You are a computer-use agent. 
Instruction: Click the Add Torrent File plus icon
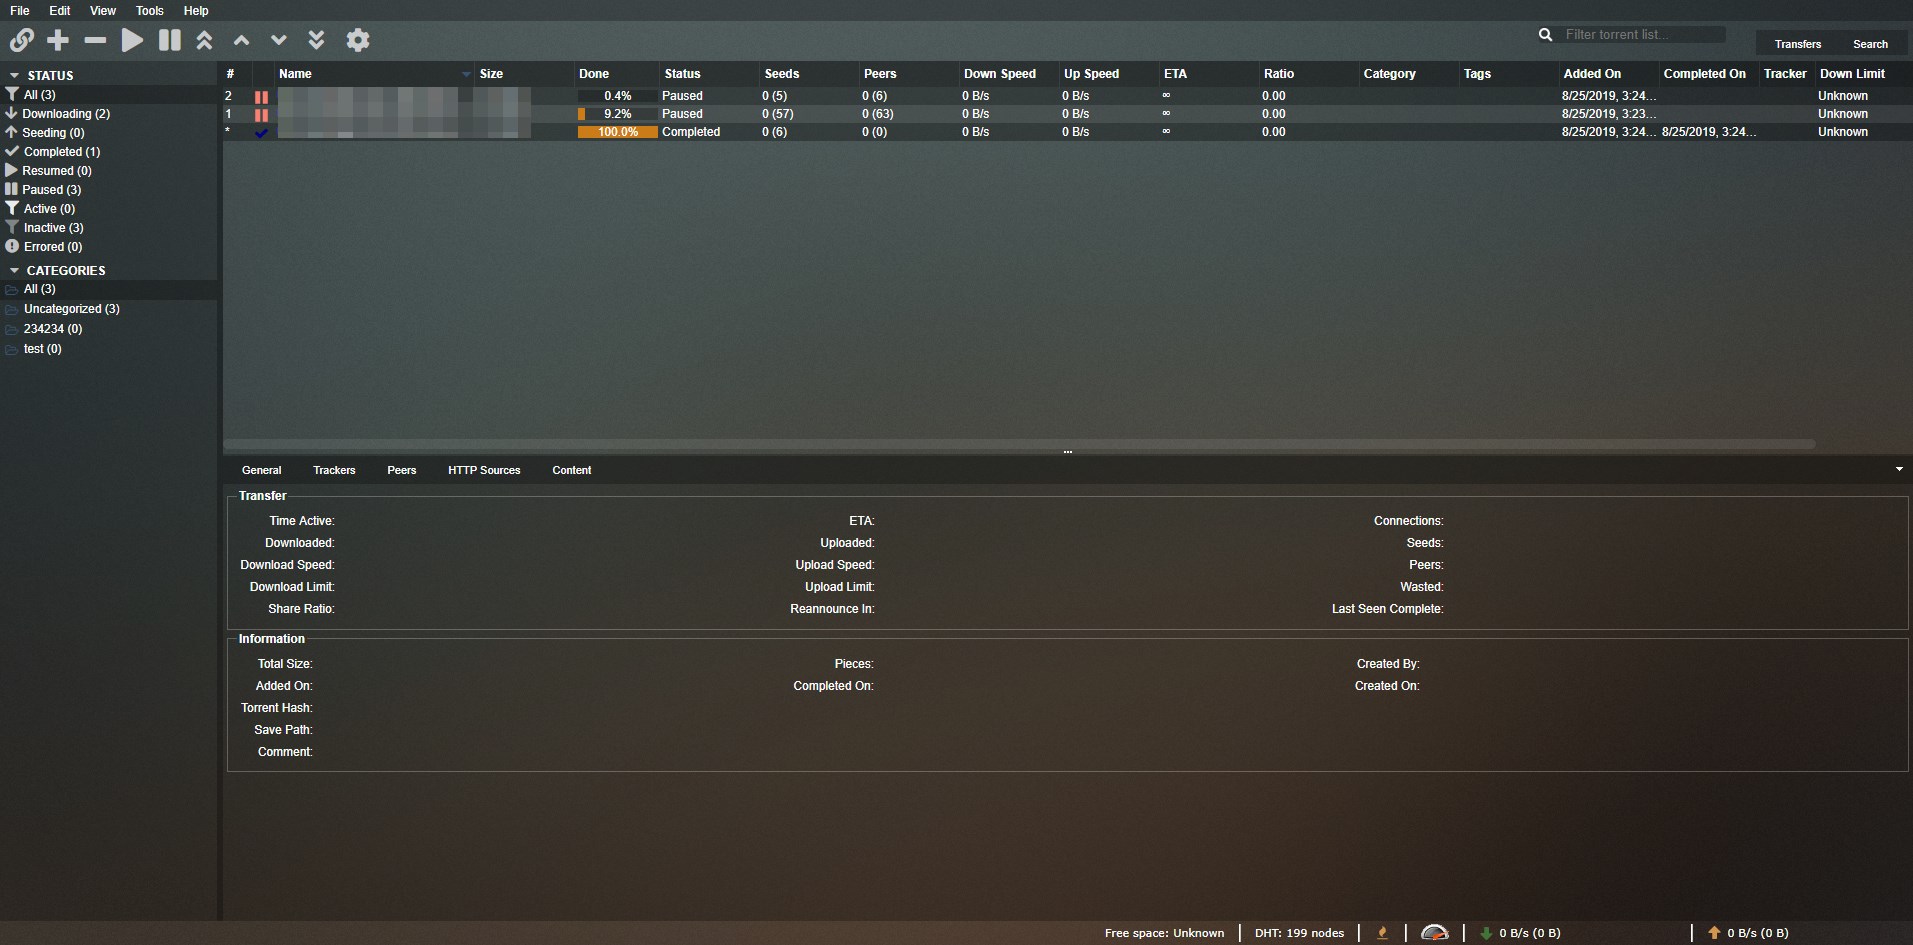point(58,40)
